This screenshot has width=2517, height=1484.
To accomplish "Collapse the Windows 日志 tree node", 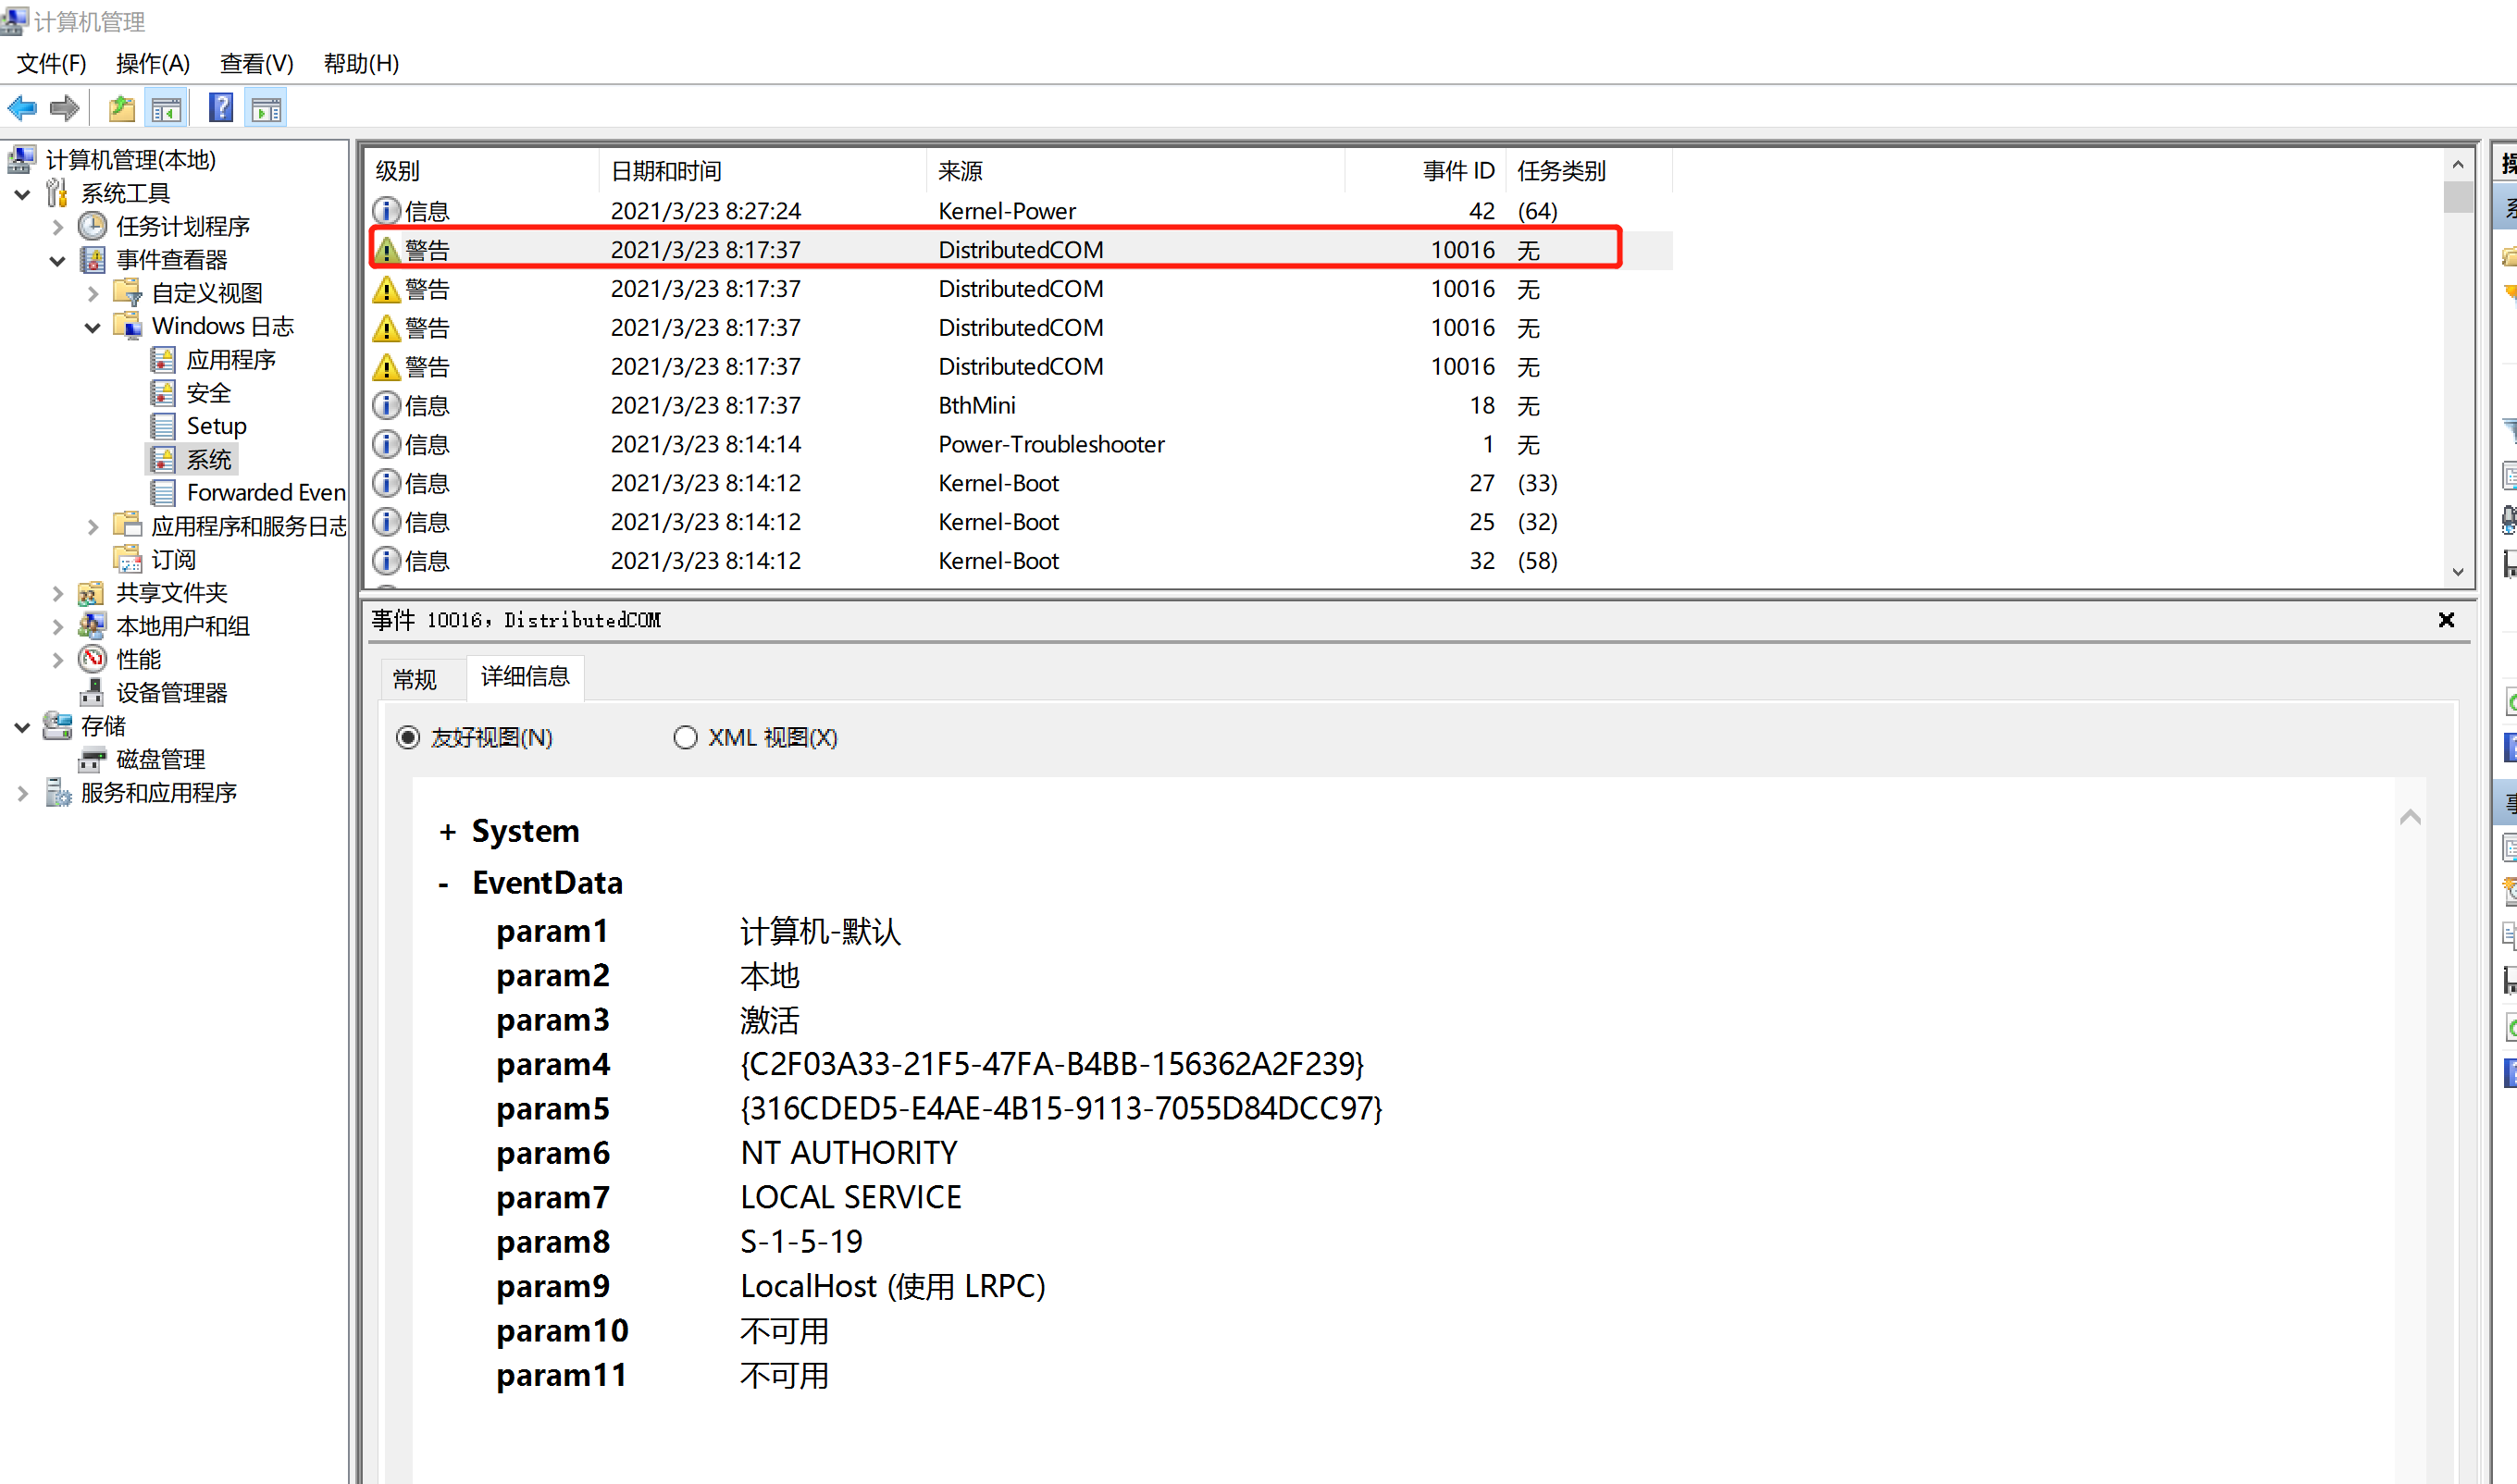I will click(x=93, y=327).
